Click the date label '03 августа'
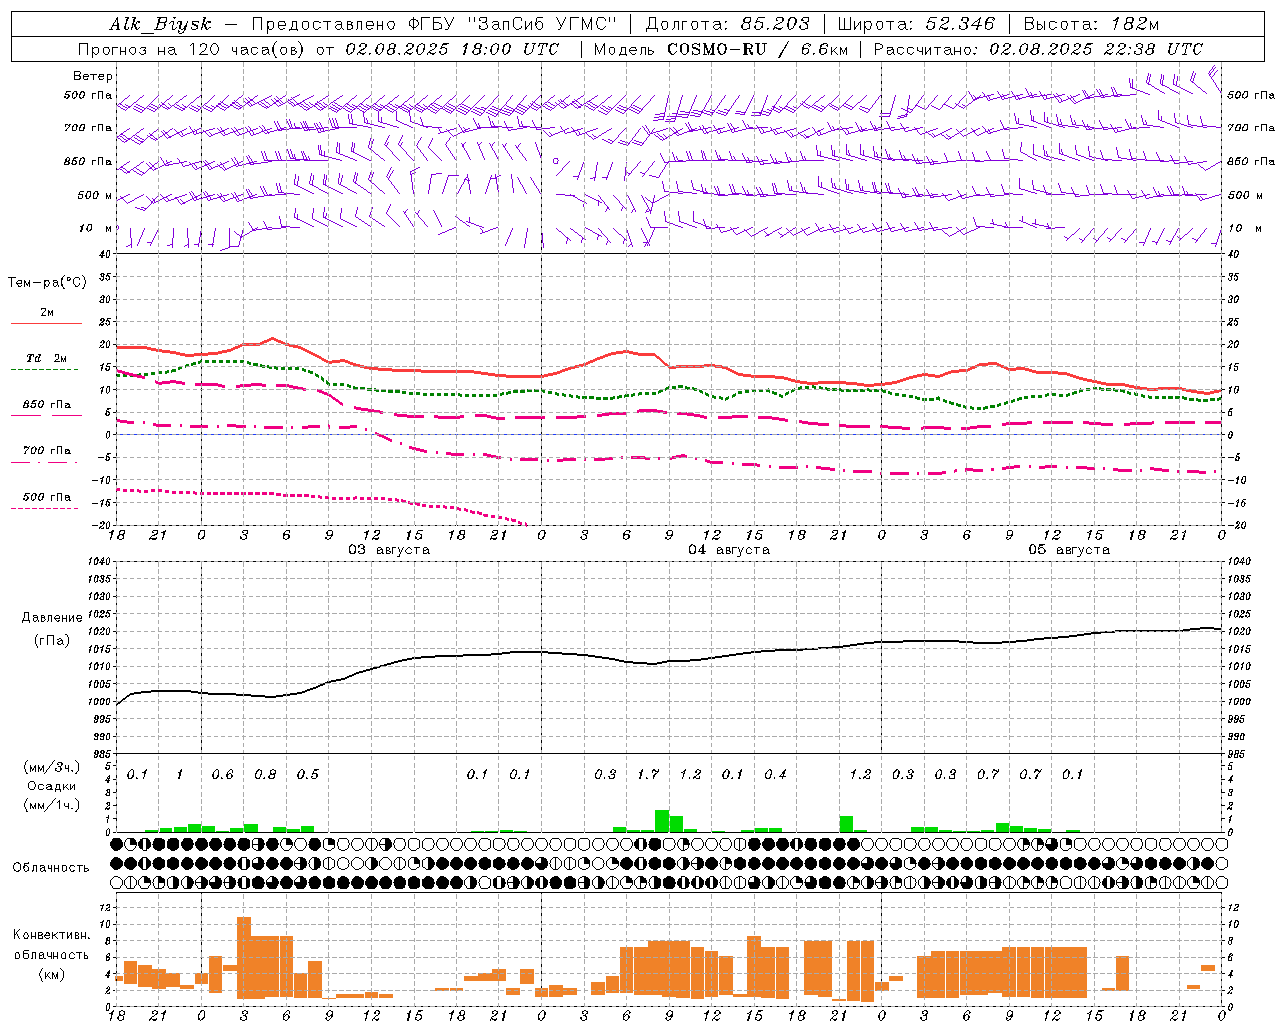This screenshot has height=1024, width=1280. 389,550
